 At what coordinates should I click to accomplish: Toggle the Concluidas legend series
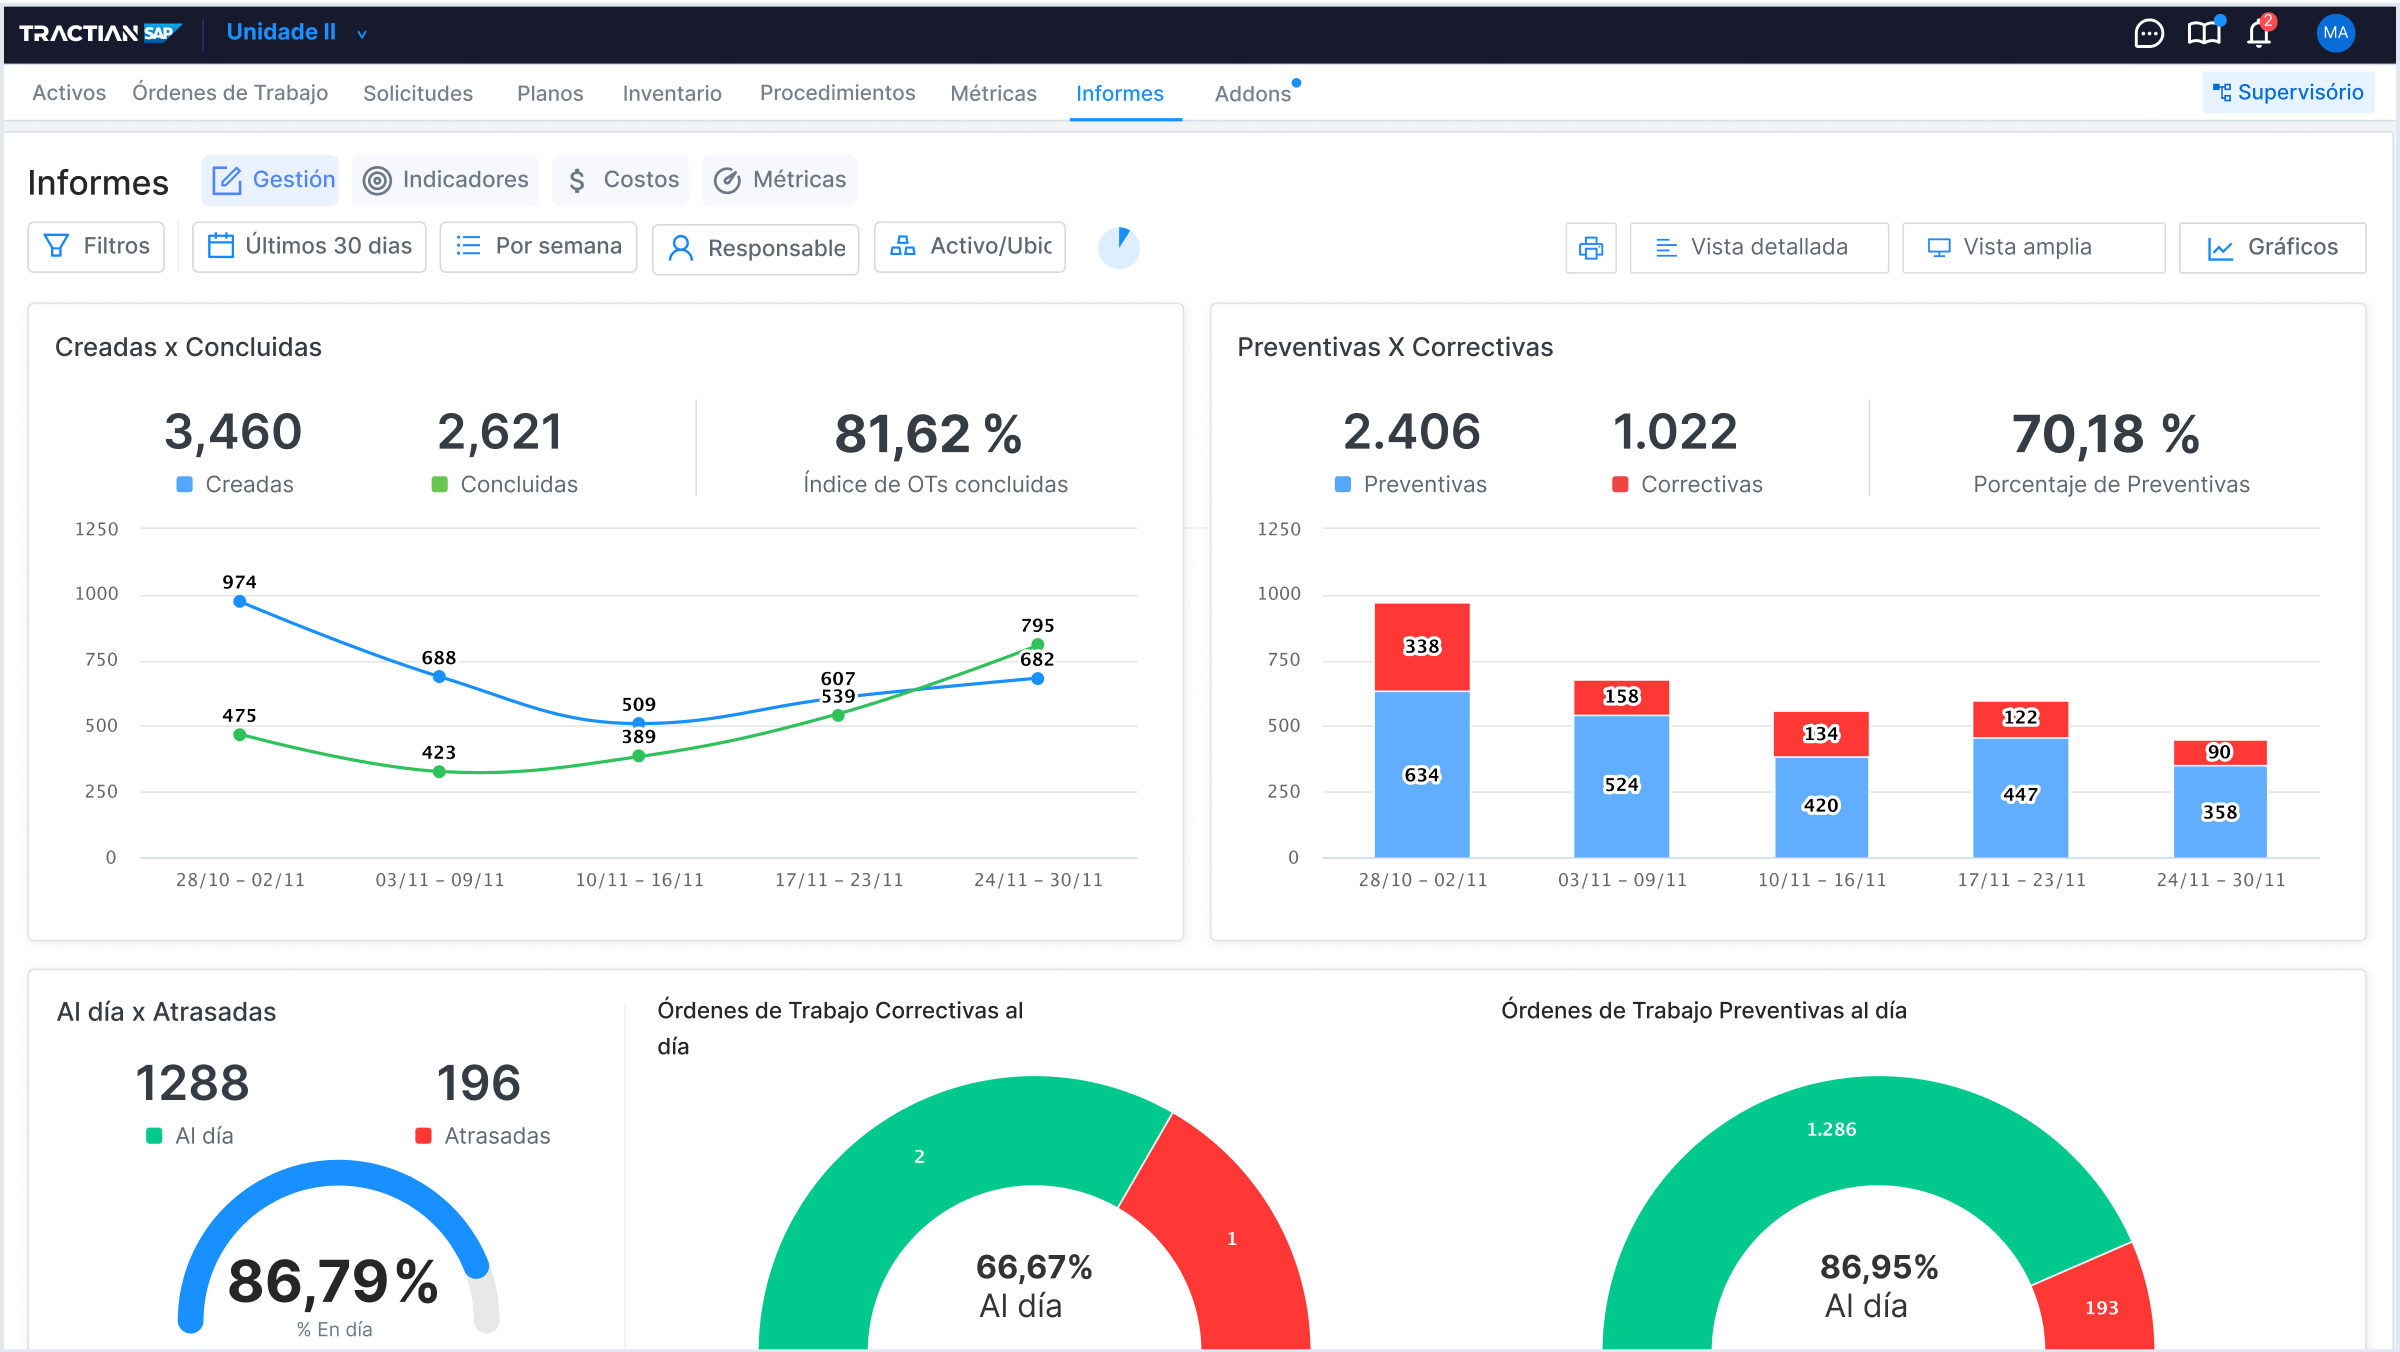pos(505,485)
